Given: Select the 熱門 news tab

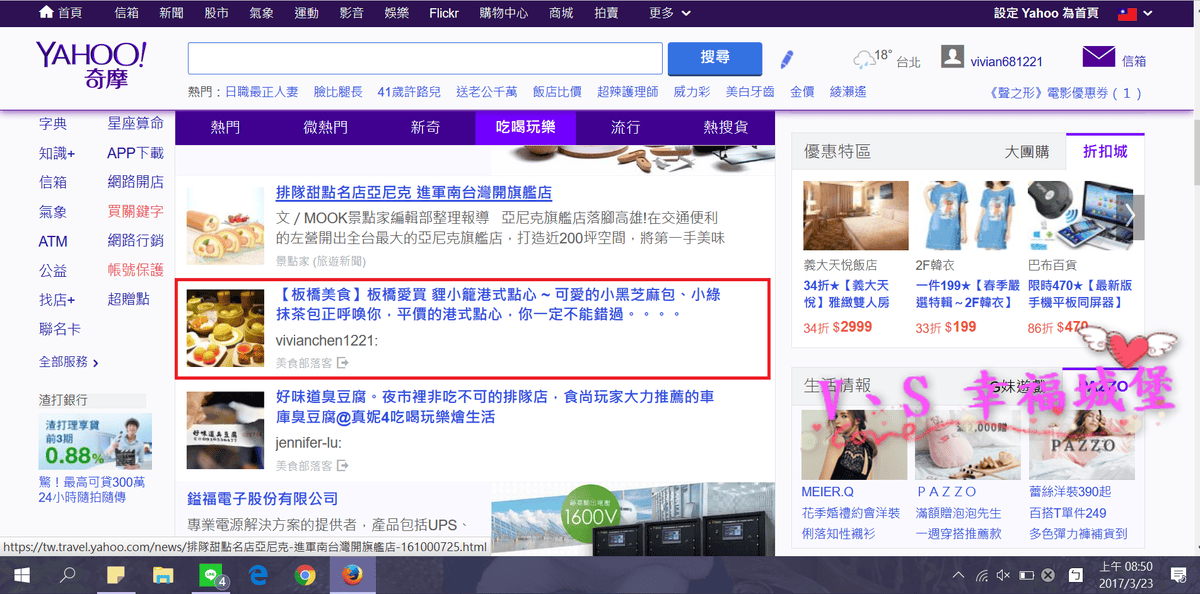Looking at the screenshot, I should [225, 127].
